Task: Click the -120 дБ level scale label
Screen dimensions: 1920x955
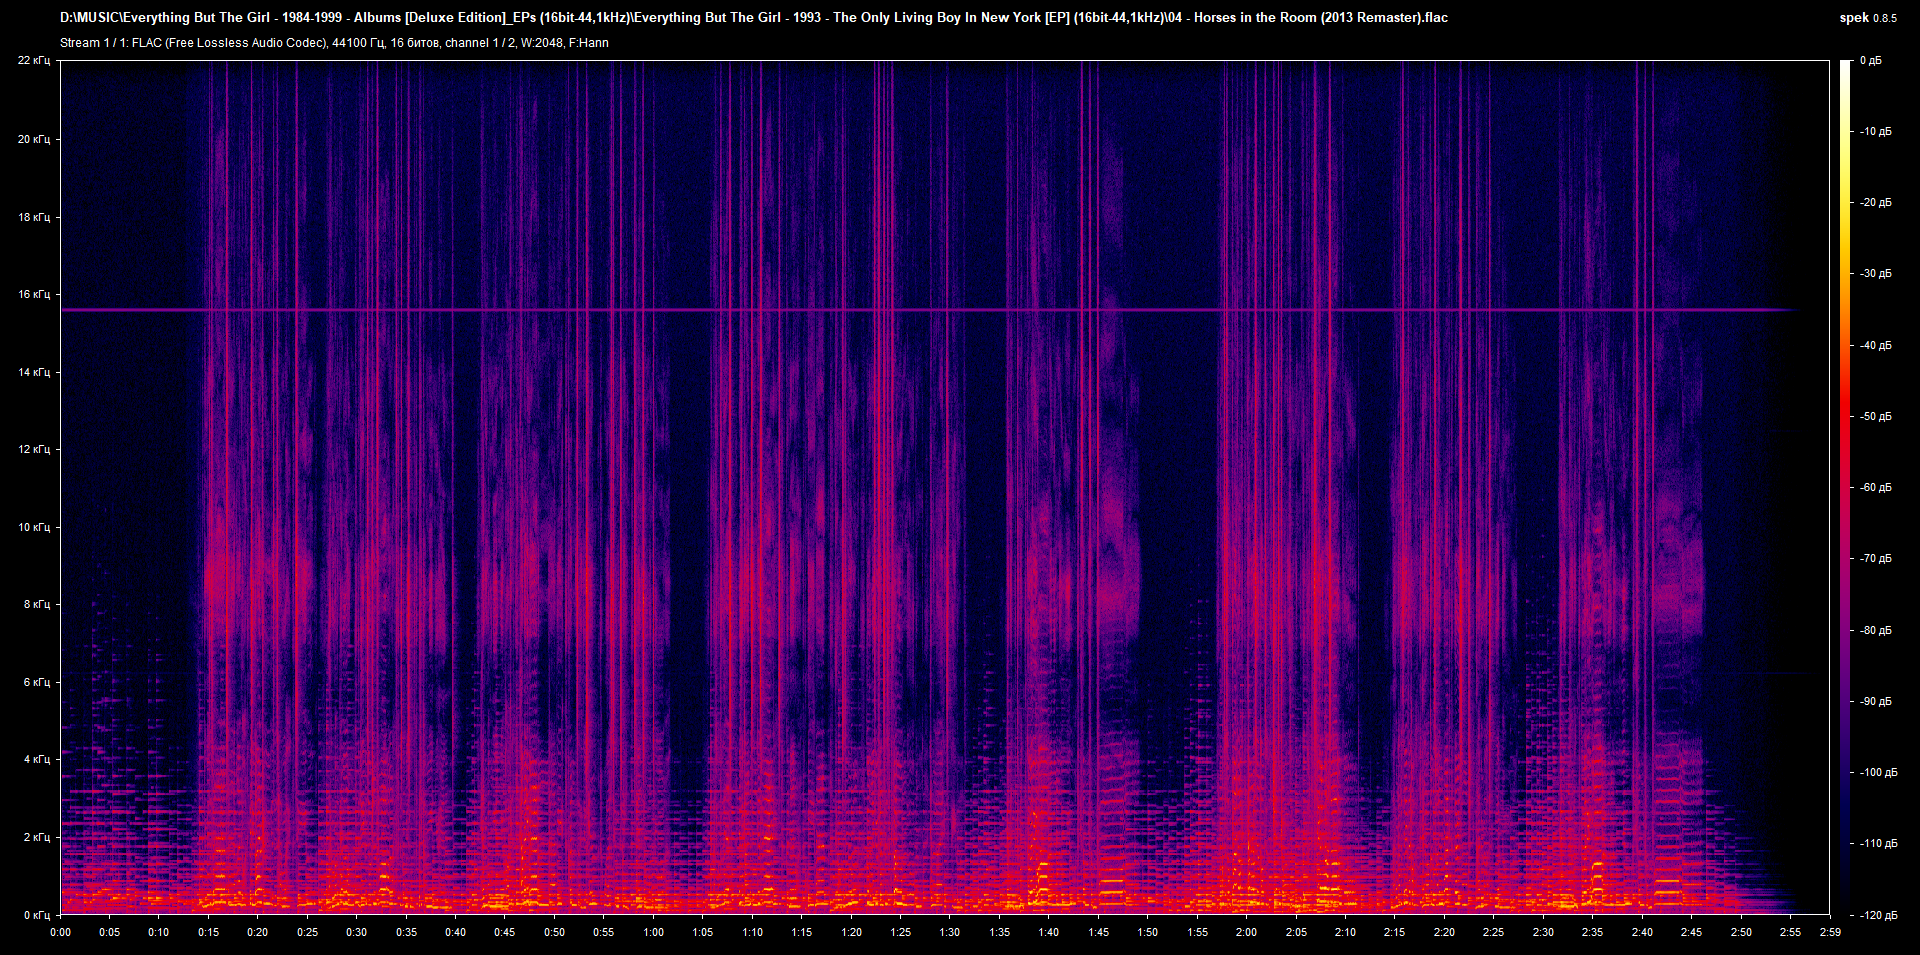Action: pos(1877,916)
